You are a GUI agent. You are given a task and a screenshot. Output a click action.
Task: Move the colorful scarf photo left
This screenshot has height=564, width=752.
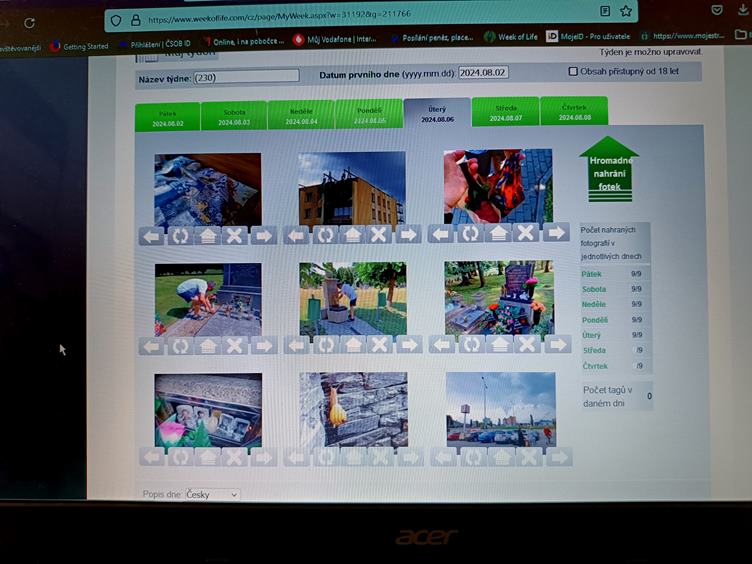(x=441, y=234)
